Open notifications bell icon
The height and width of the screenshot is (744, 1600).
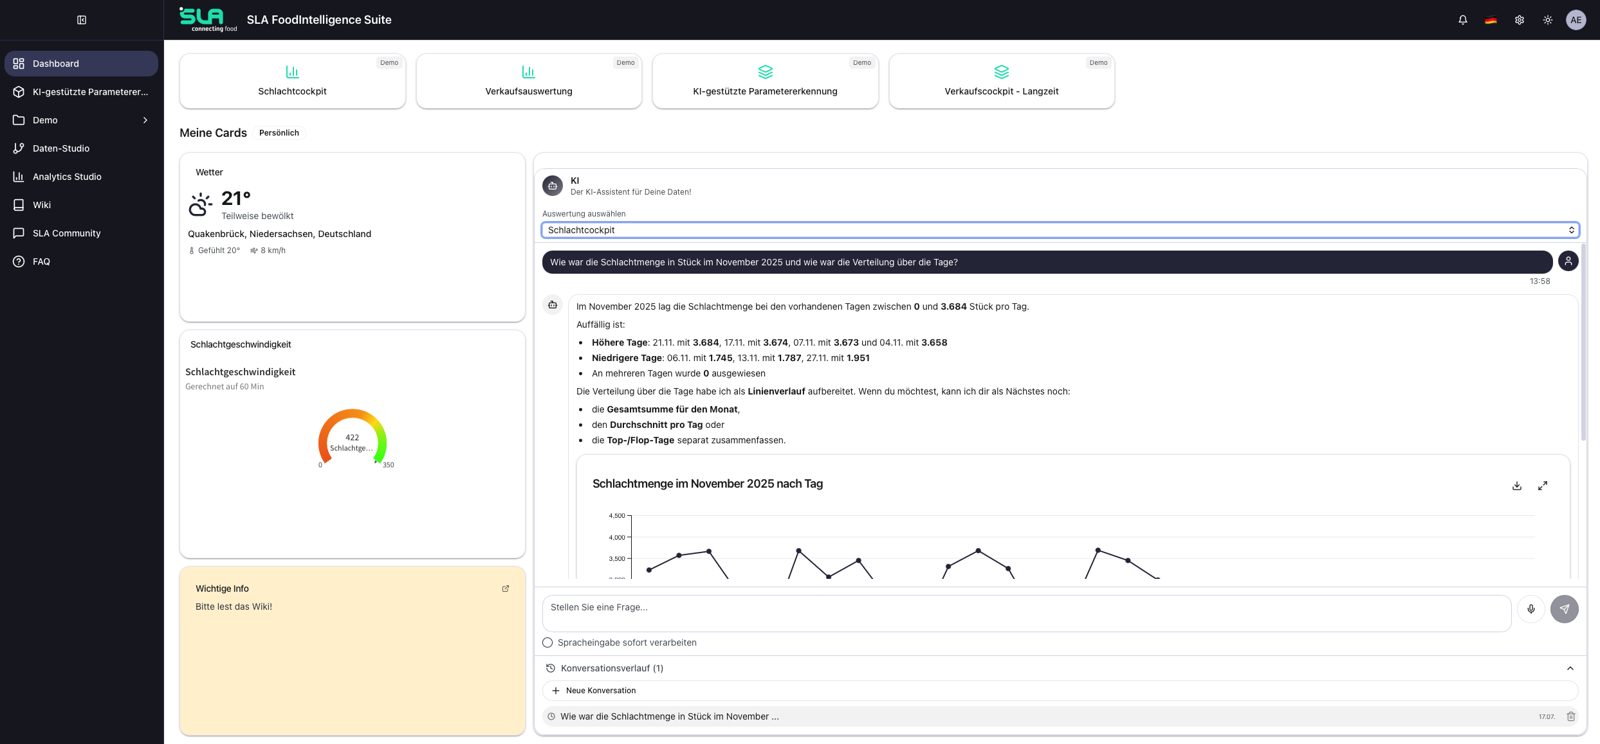click(1463, 20)
